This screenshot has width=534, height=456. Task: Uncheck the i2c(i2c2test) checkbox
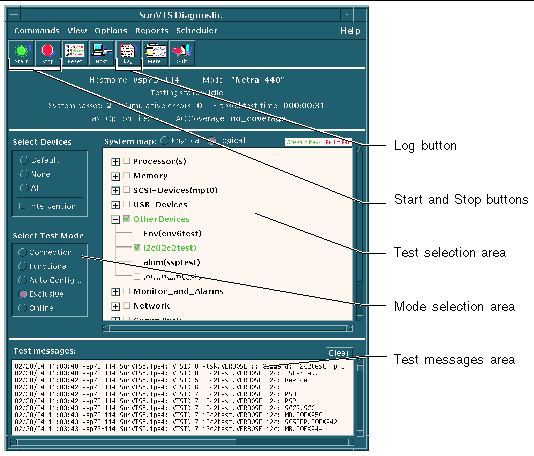pyautogui.click(x=137, y=247)
